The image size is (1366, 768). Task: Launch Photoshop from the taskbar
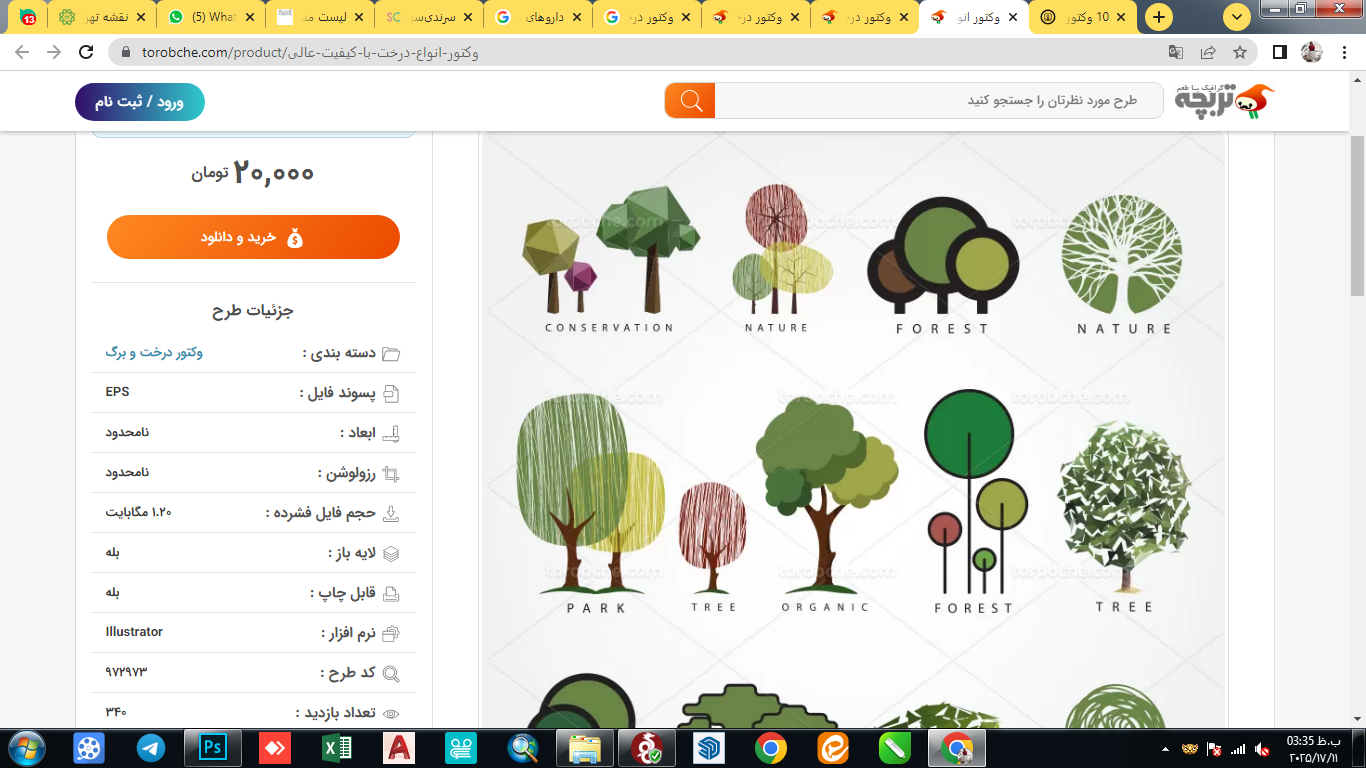coord(212,747)
